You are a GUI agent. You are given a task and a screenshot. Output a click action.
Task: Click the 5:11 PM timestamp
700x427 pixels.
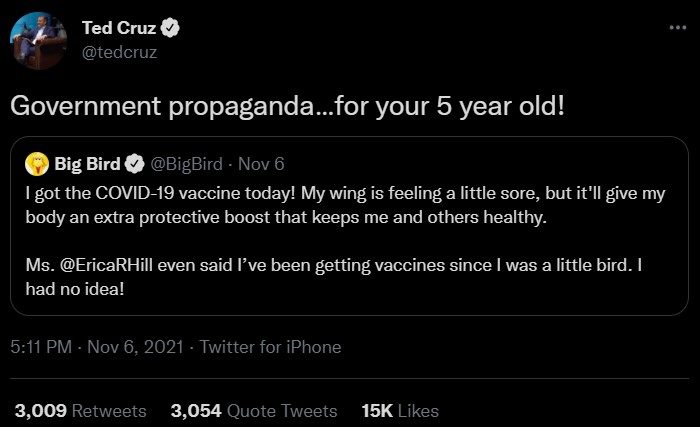(x=41, y=347)
